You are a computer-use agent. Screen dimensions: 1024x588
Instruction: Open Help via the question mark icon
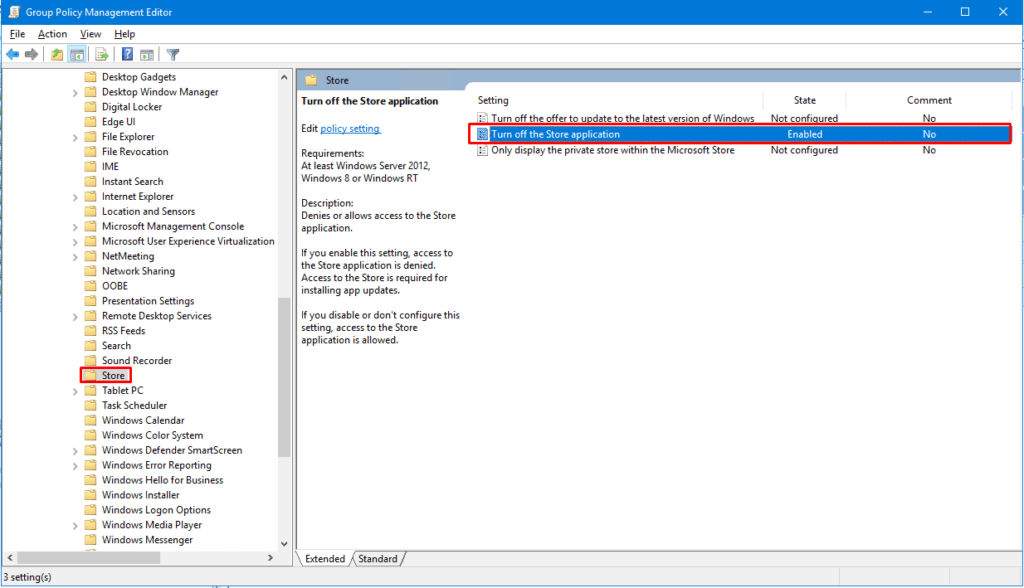tap(127, 54)
